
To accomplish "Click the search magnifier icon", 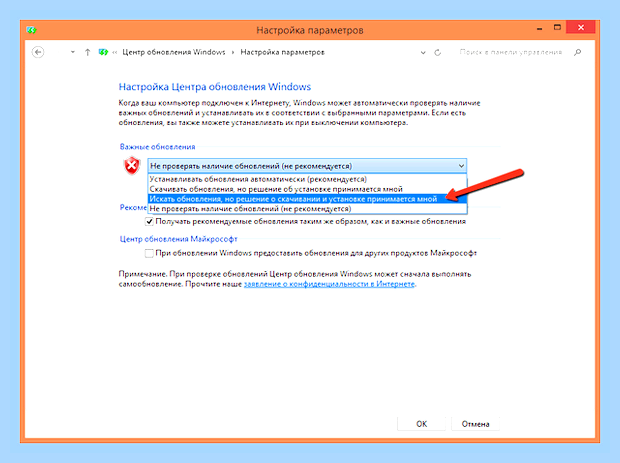I will [x=578, y=52].
